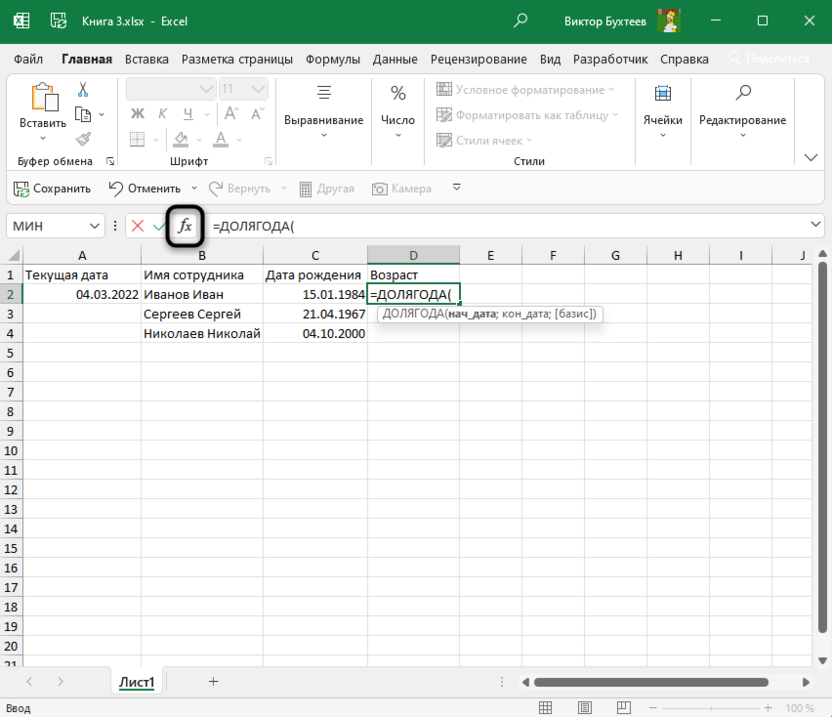Open the Выравнивание alignment group

[324, 112]
